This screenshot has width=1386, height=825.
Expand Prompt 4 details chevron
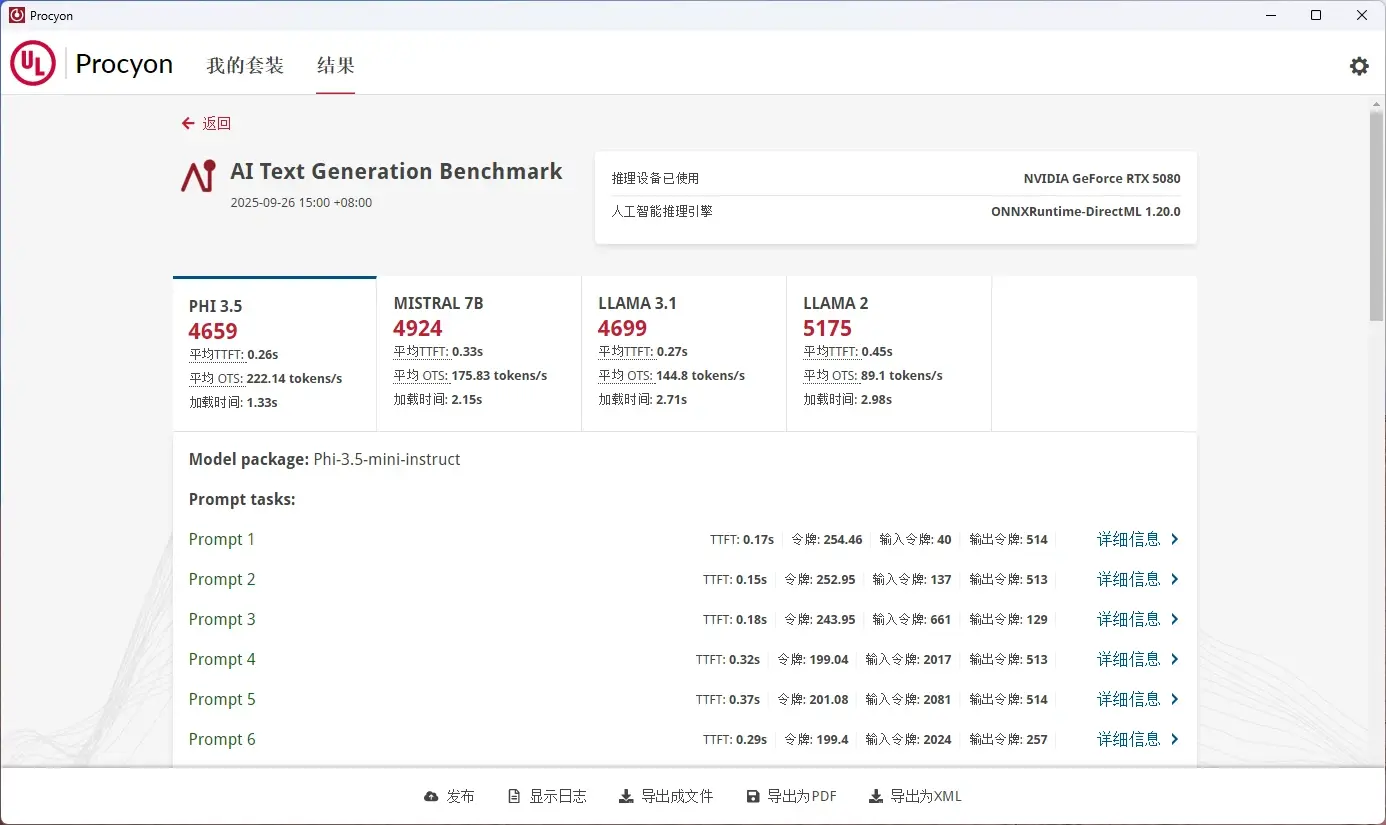tap(1175, 659)
